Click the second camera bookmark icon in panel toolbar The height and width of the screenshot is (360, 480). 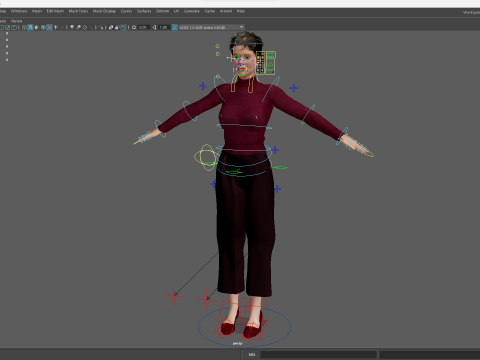point(8,27)
